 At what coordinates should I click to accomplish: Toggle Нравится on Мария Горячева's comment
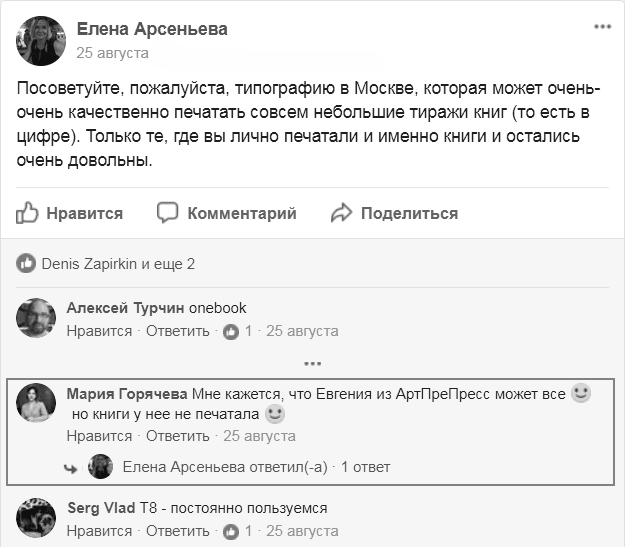99,436
